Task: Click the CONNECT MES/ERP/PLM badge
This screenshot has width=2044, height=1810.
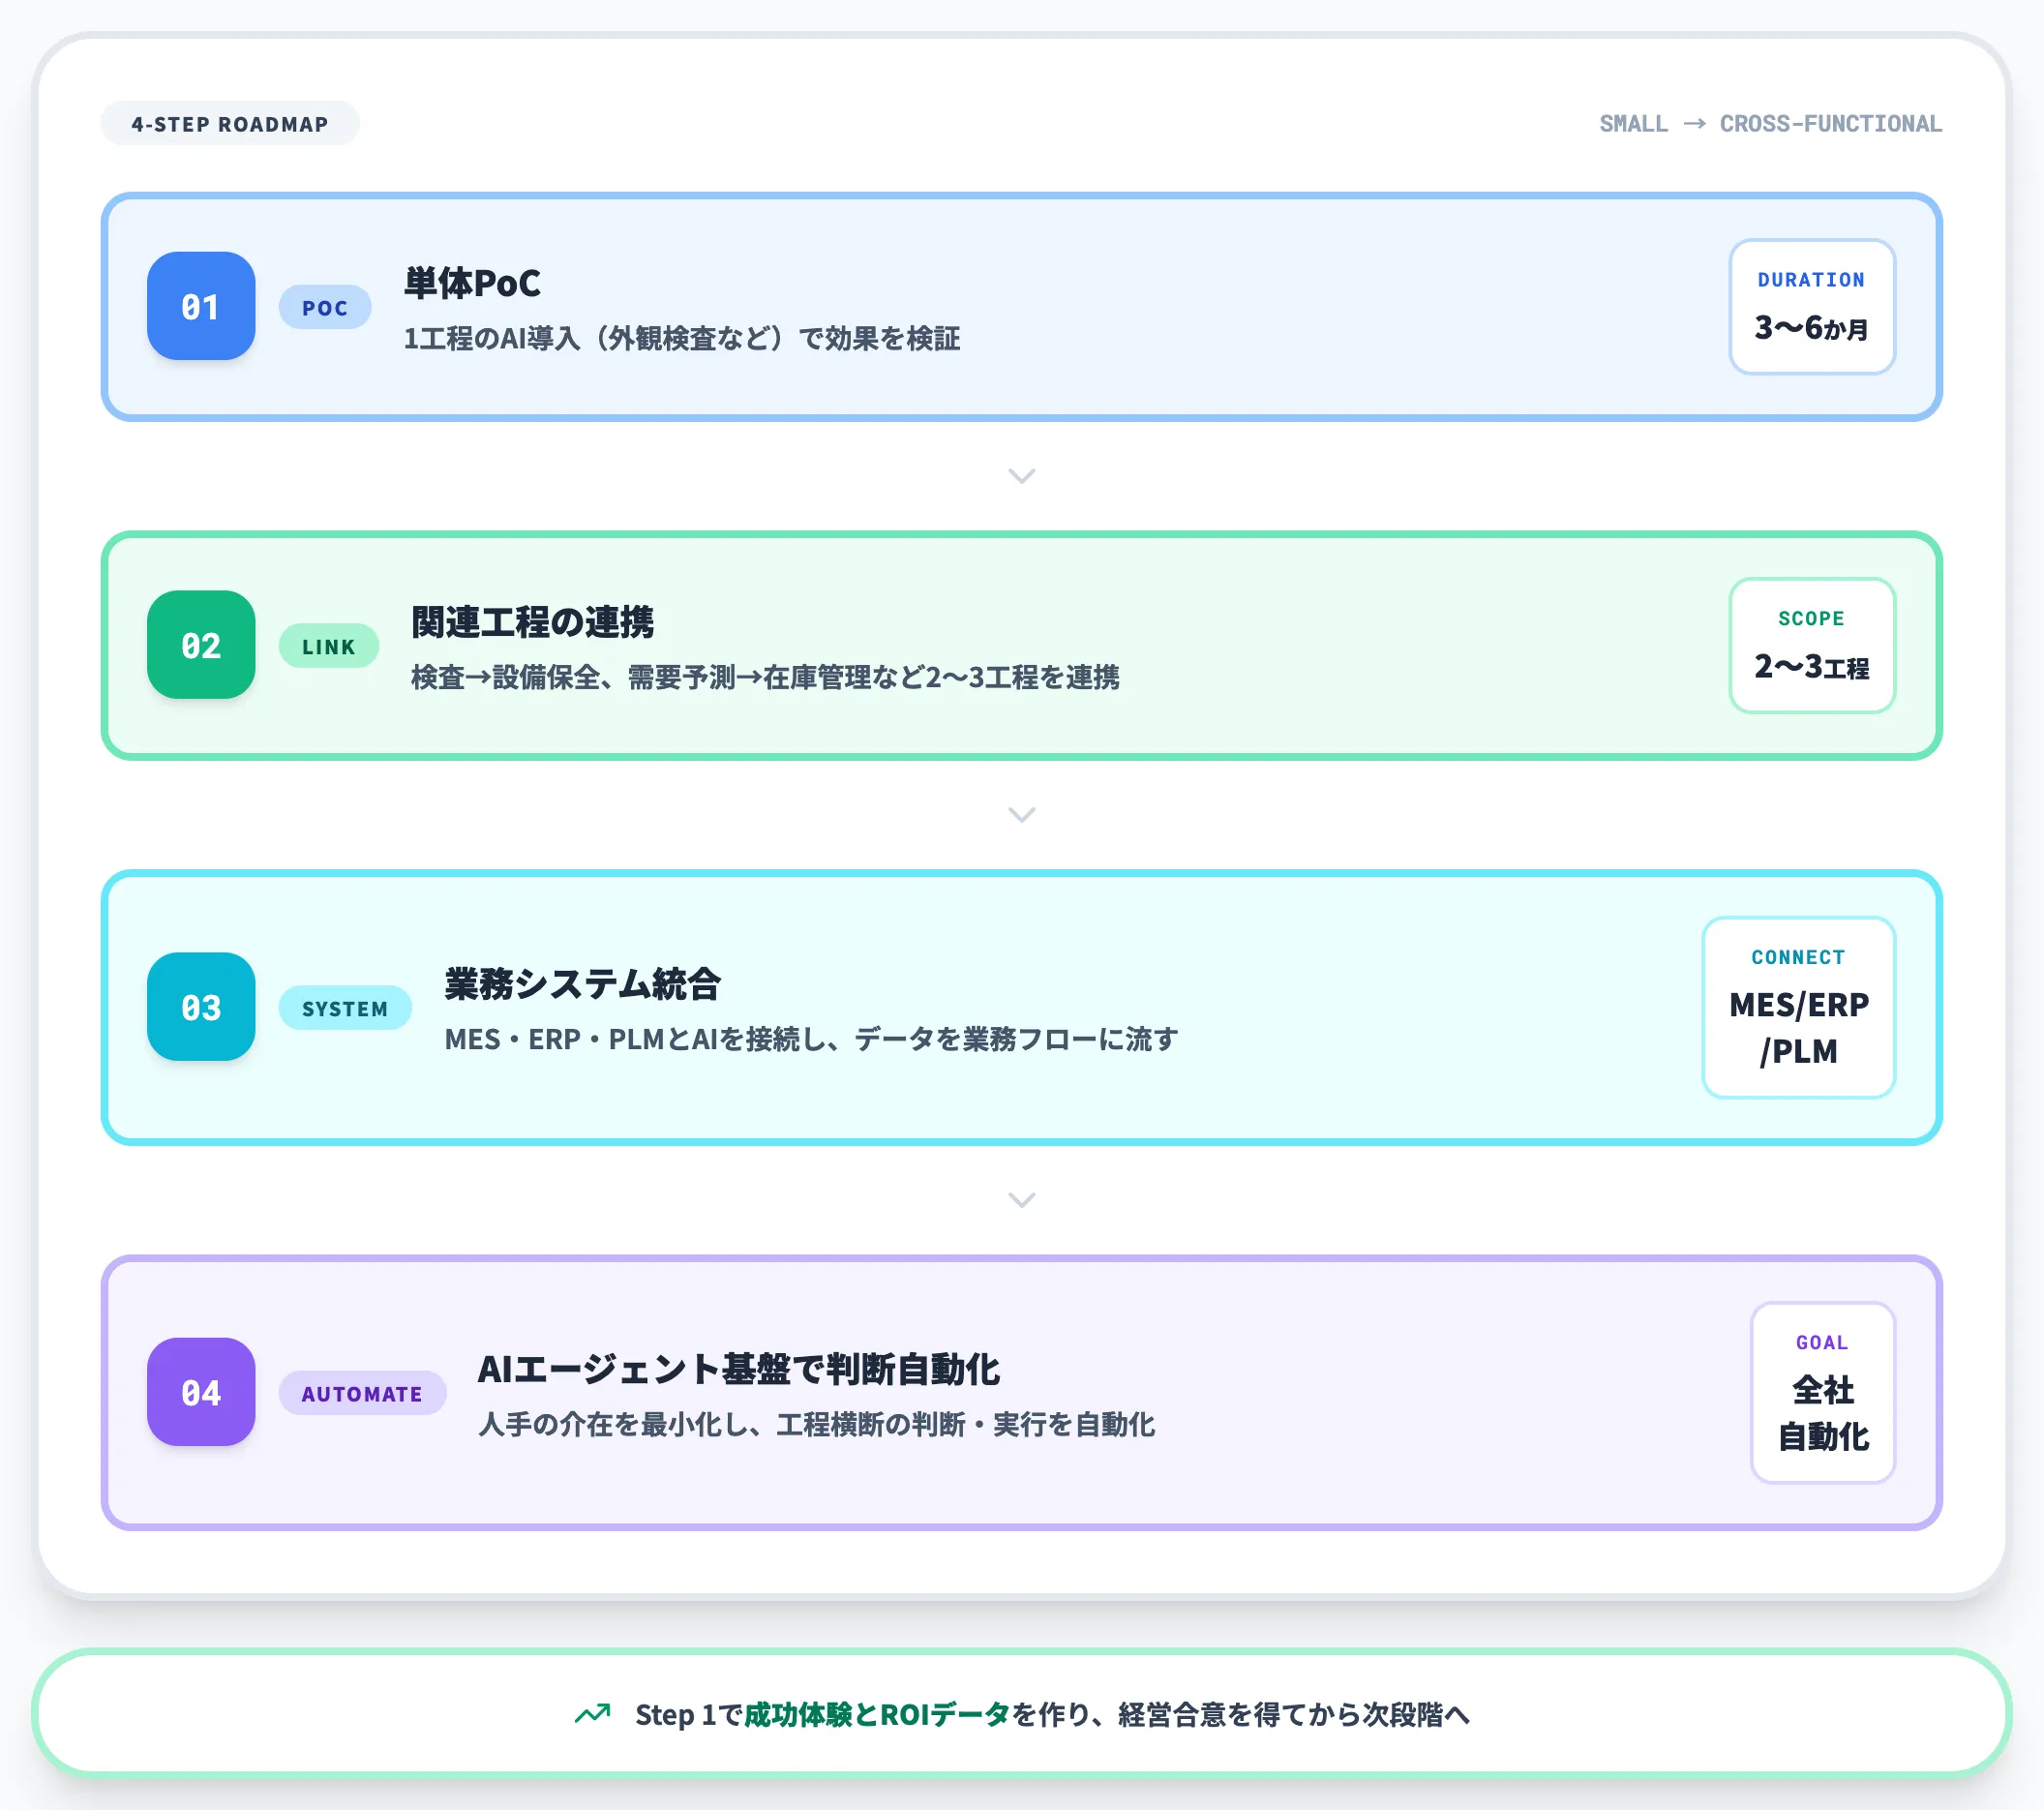Action: (x=1798, y=1006)
